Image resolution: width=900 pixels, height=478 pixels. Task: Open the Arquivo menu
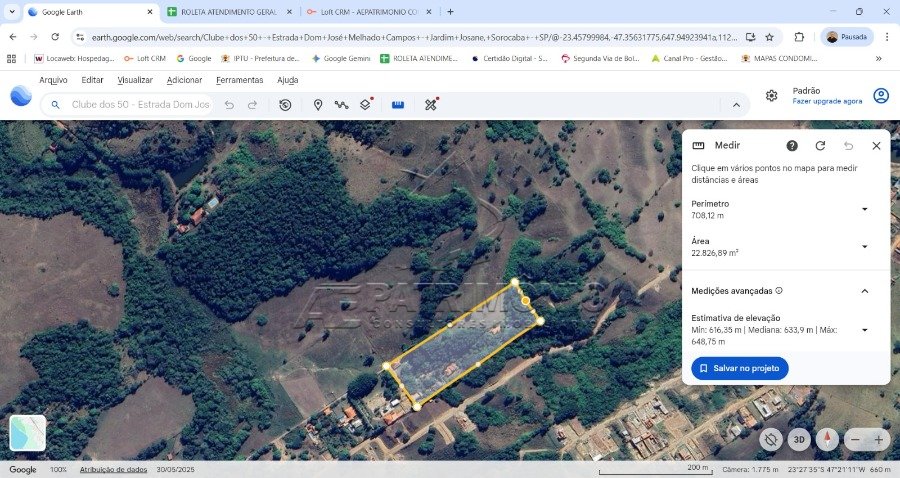click(53, 80)
